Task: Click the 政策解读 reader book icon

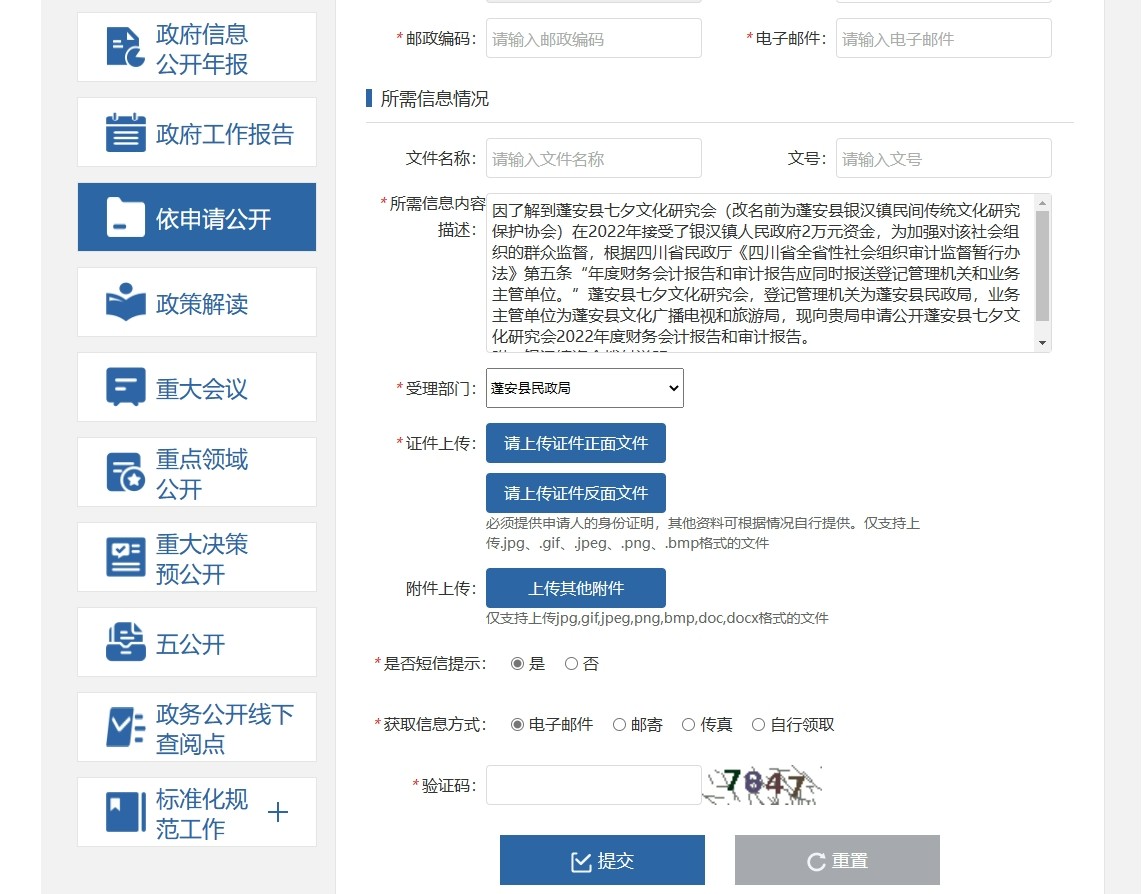Action: click(x=126, y=303)
